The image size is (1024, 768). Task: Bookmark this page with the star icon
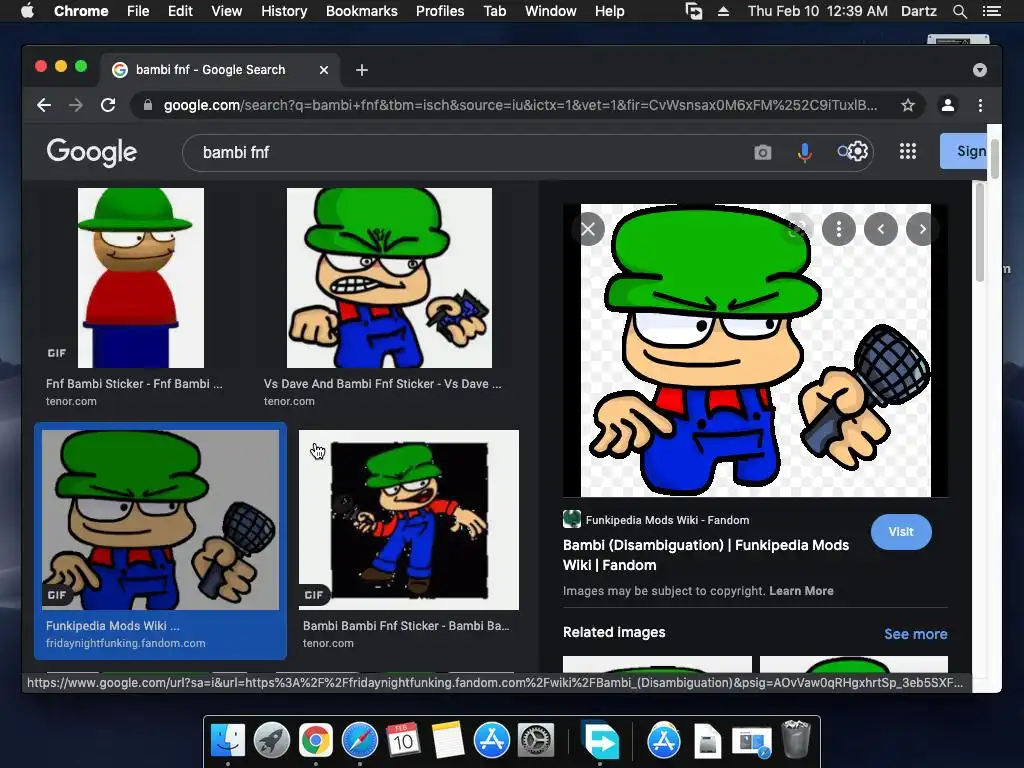pos(908,105)
